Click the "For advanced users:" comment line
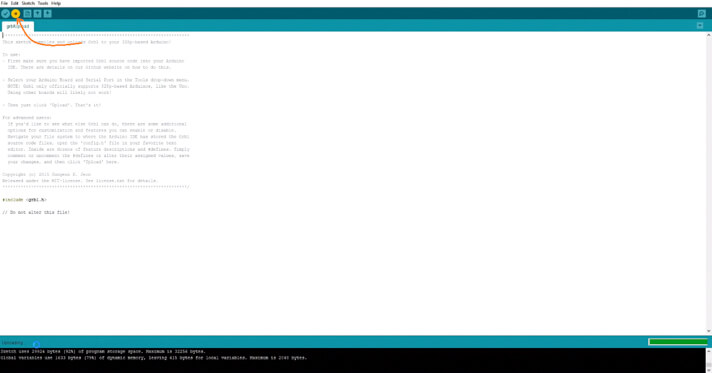Image resolution: width=712 pixels, height=373 pixels. click(27, 117)
